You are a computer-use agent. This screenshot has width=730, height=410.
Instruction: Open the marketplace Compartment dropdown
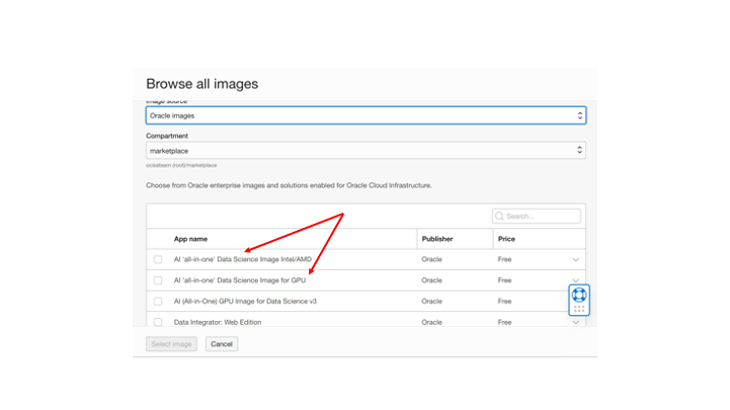(366, 151)
